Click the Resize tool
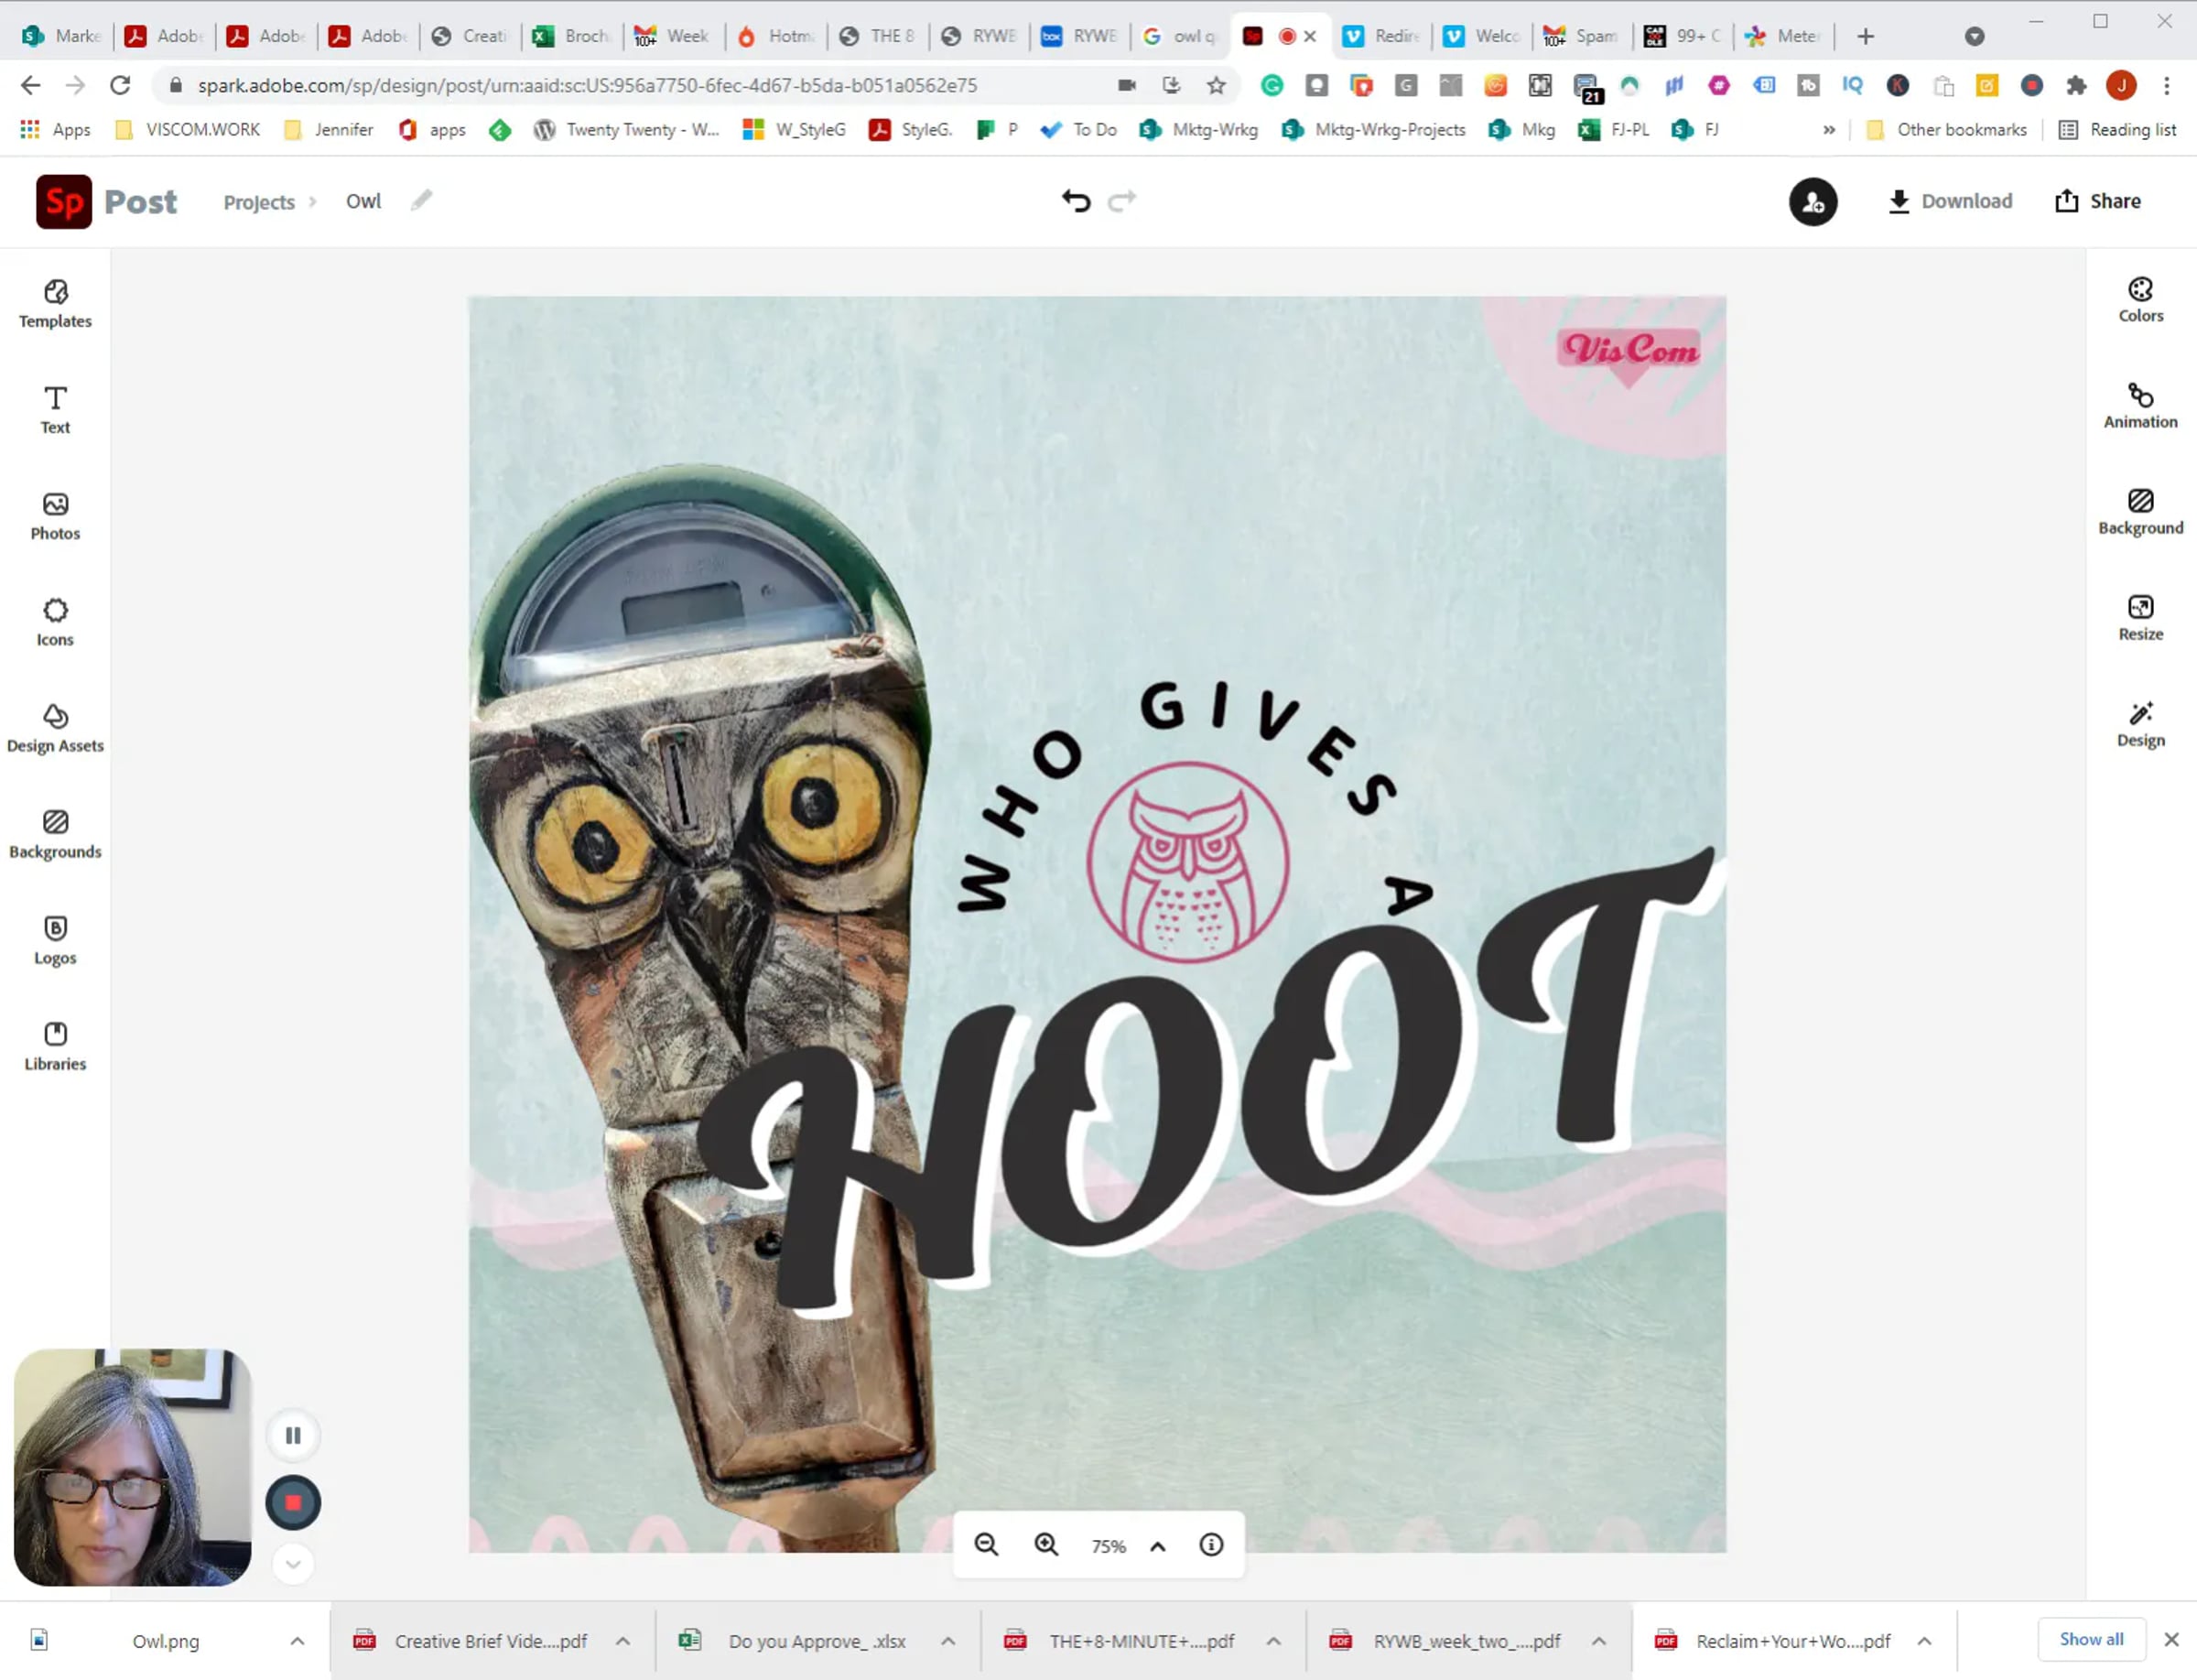 tap(2139, 617)
